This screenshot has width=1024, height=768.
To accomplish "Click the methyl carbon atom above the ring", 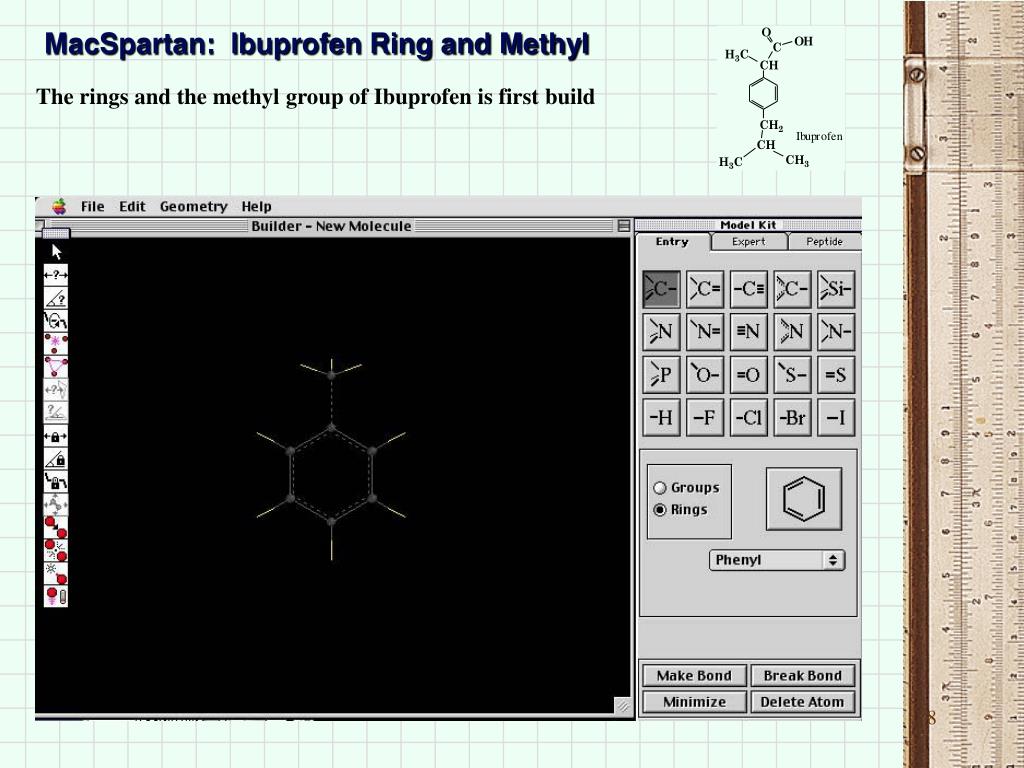I will pos(331,375).
